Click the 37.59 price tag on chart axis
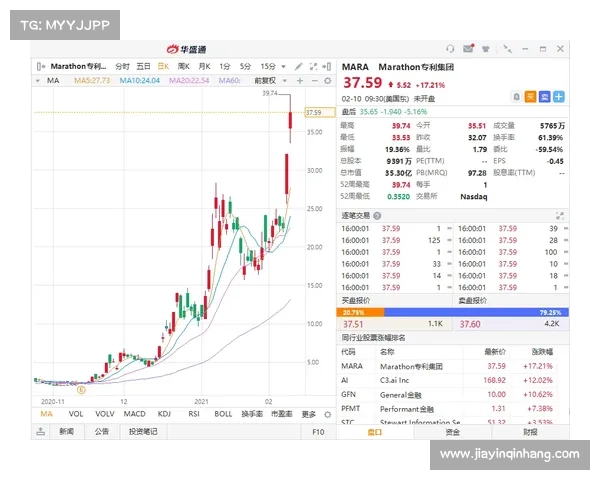 [x=320, y=113]
